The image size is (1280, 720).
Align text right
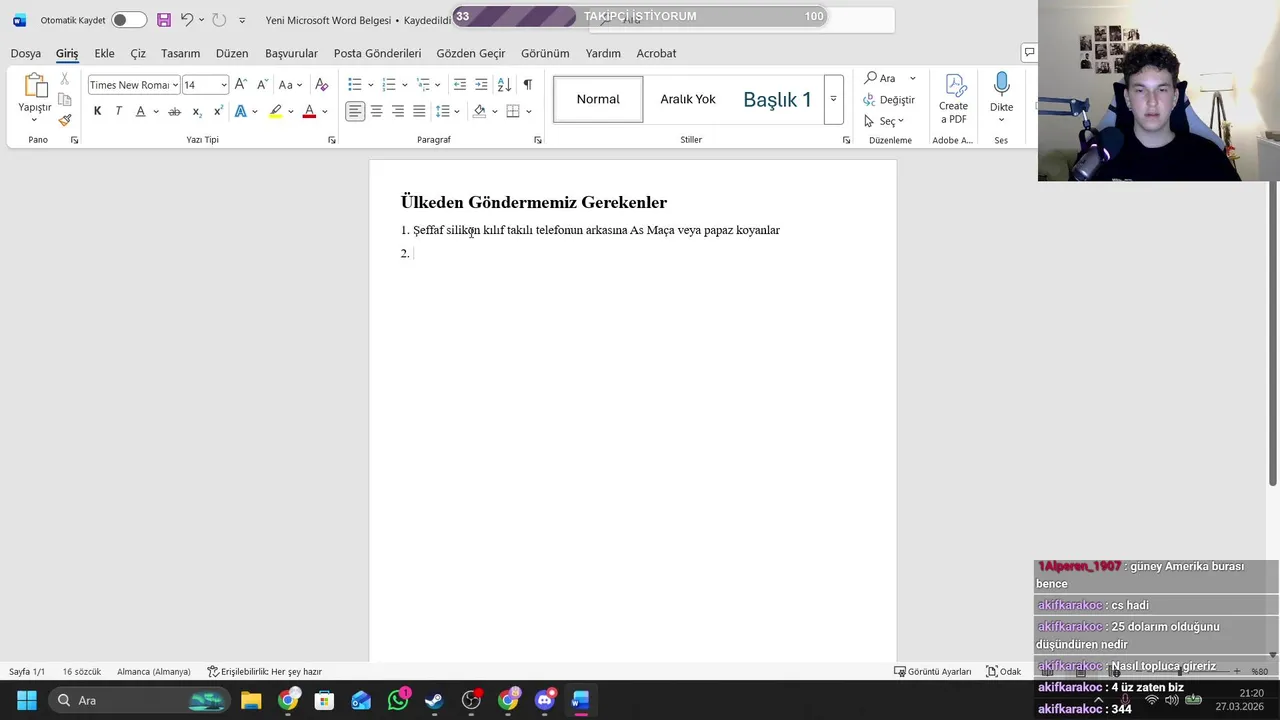click(398, 111)
